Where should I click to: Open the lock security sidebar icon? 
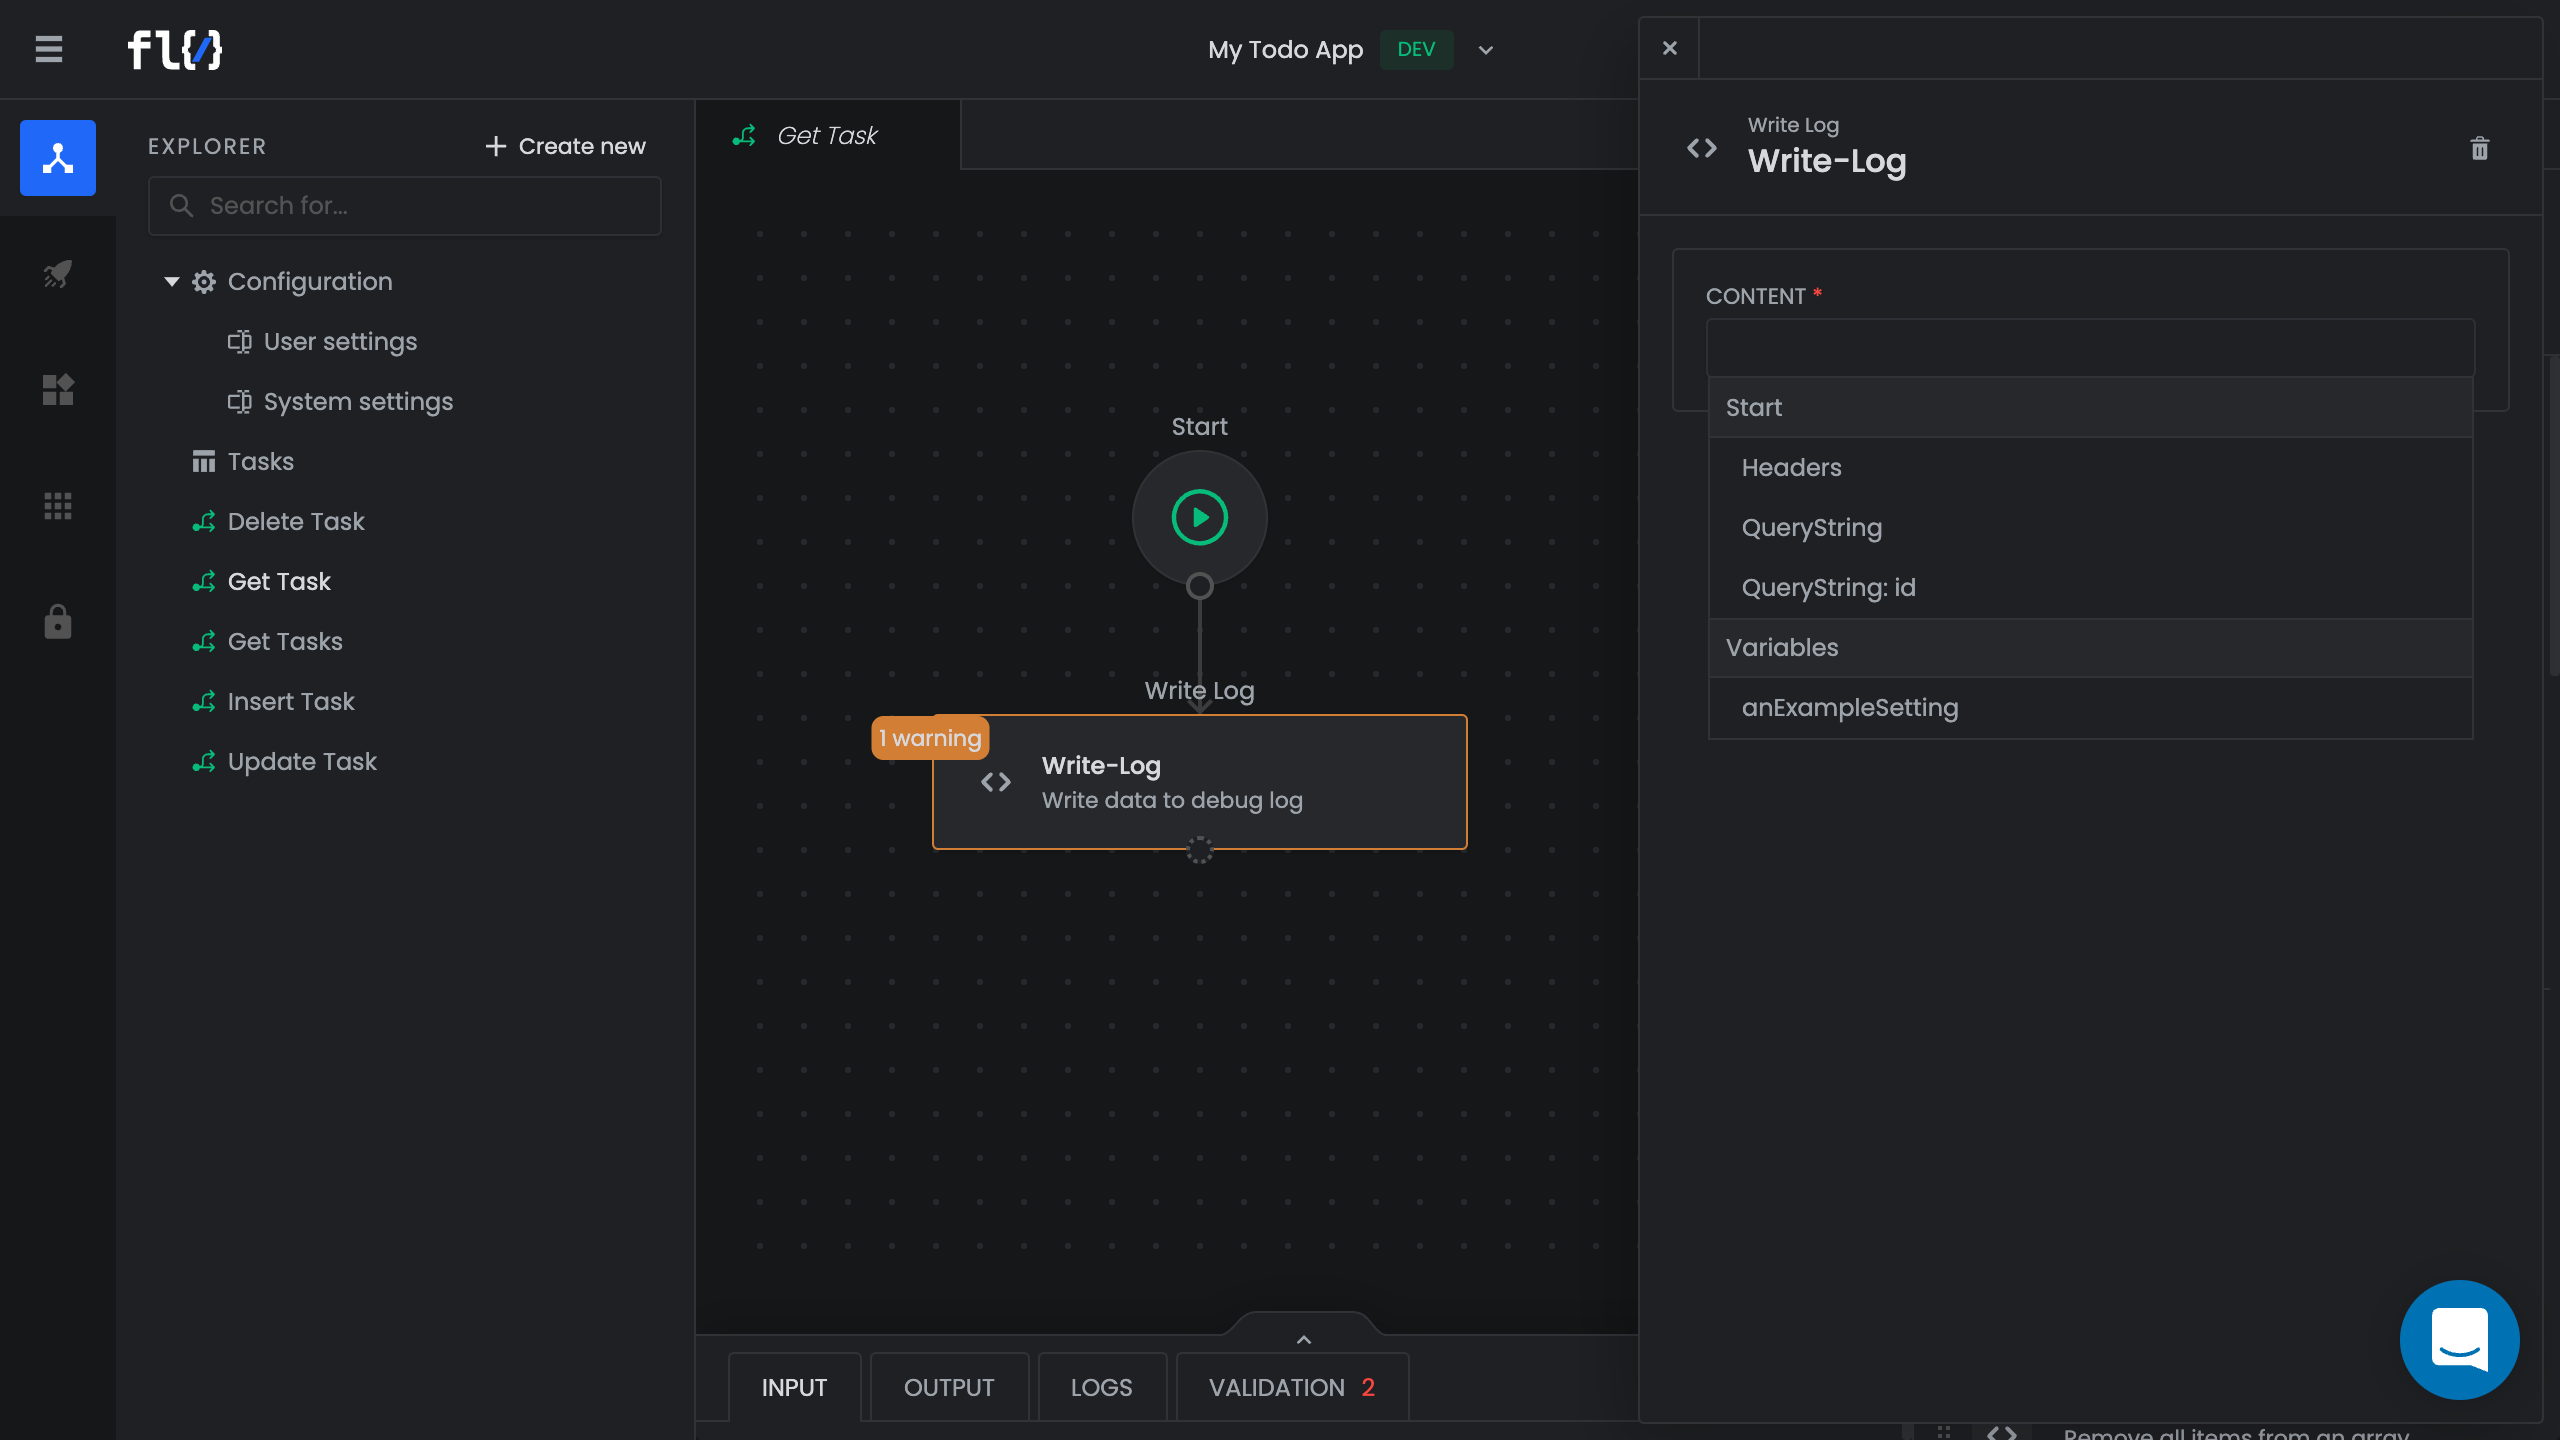(58, 622)
